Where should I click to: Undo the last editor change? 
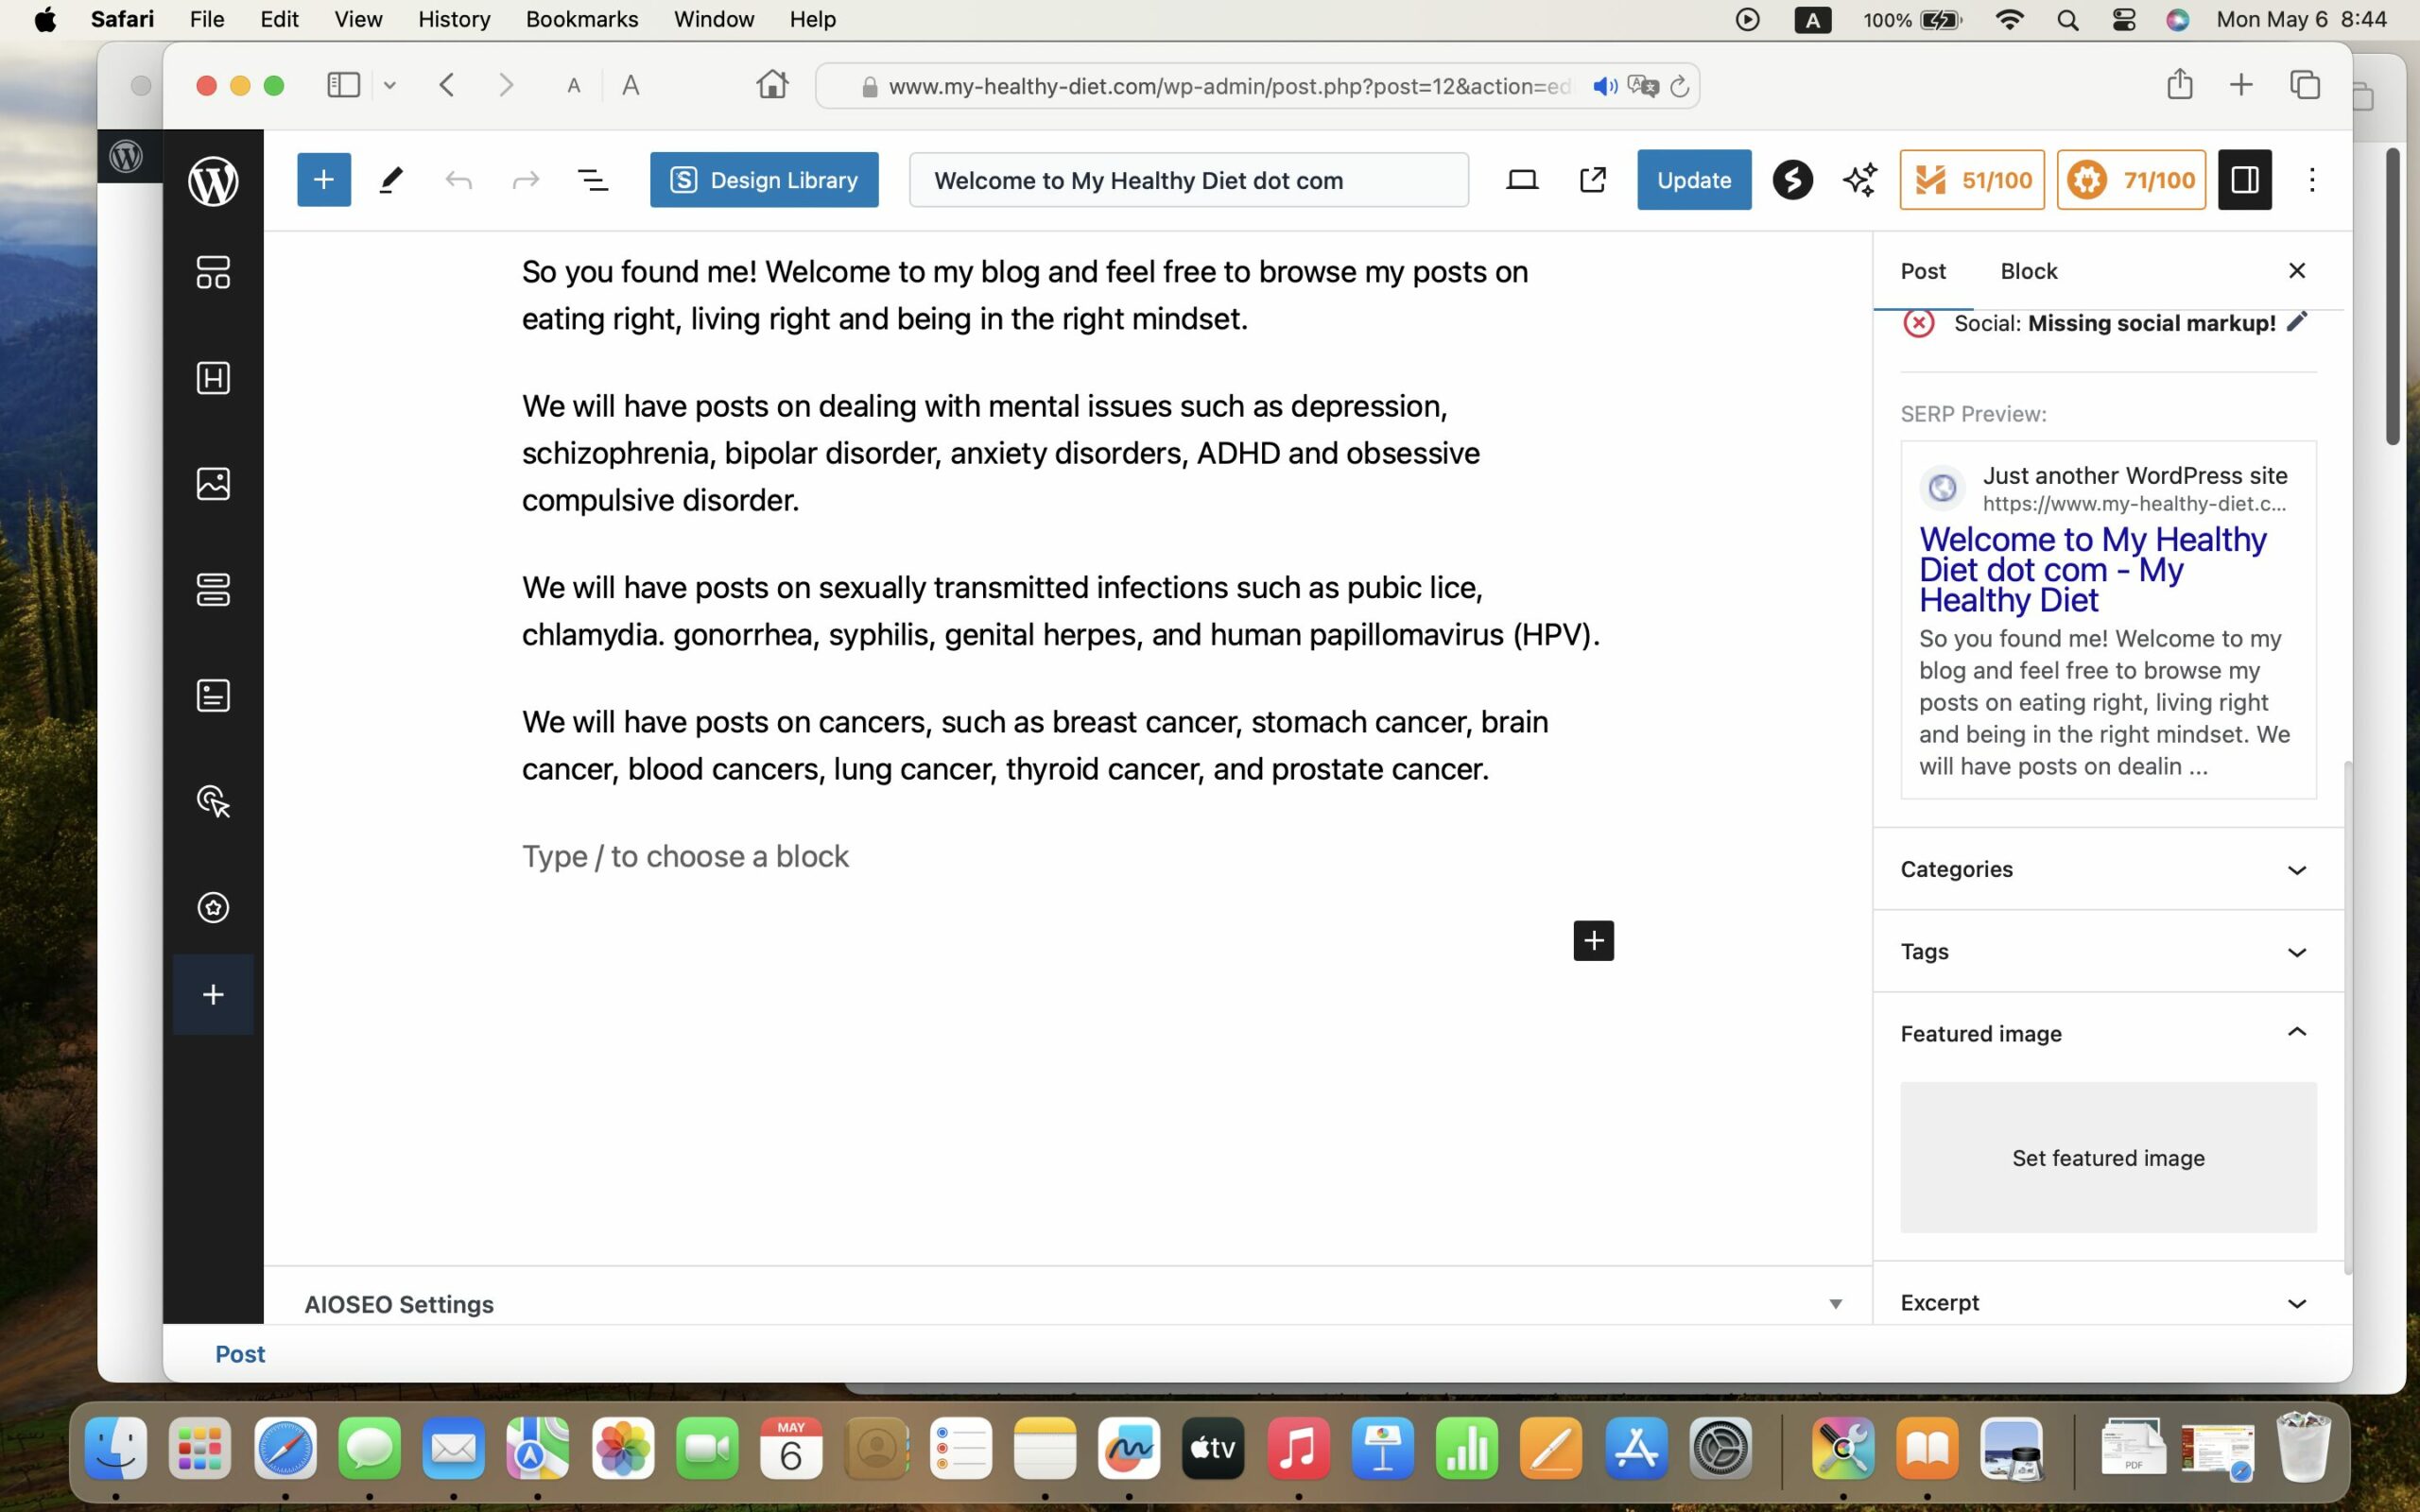point(459,180)
